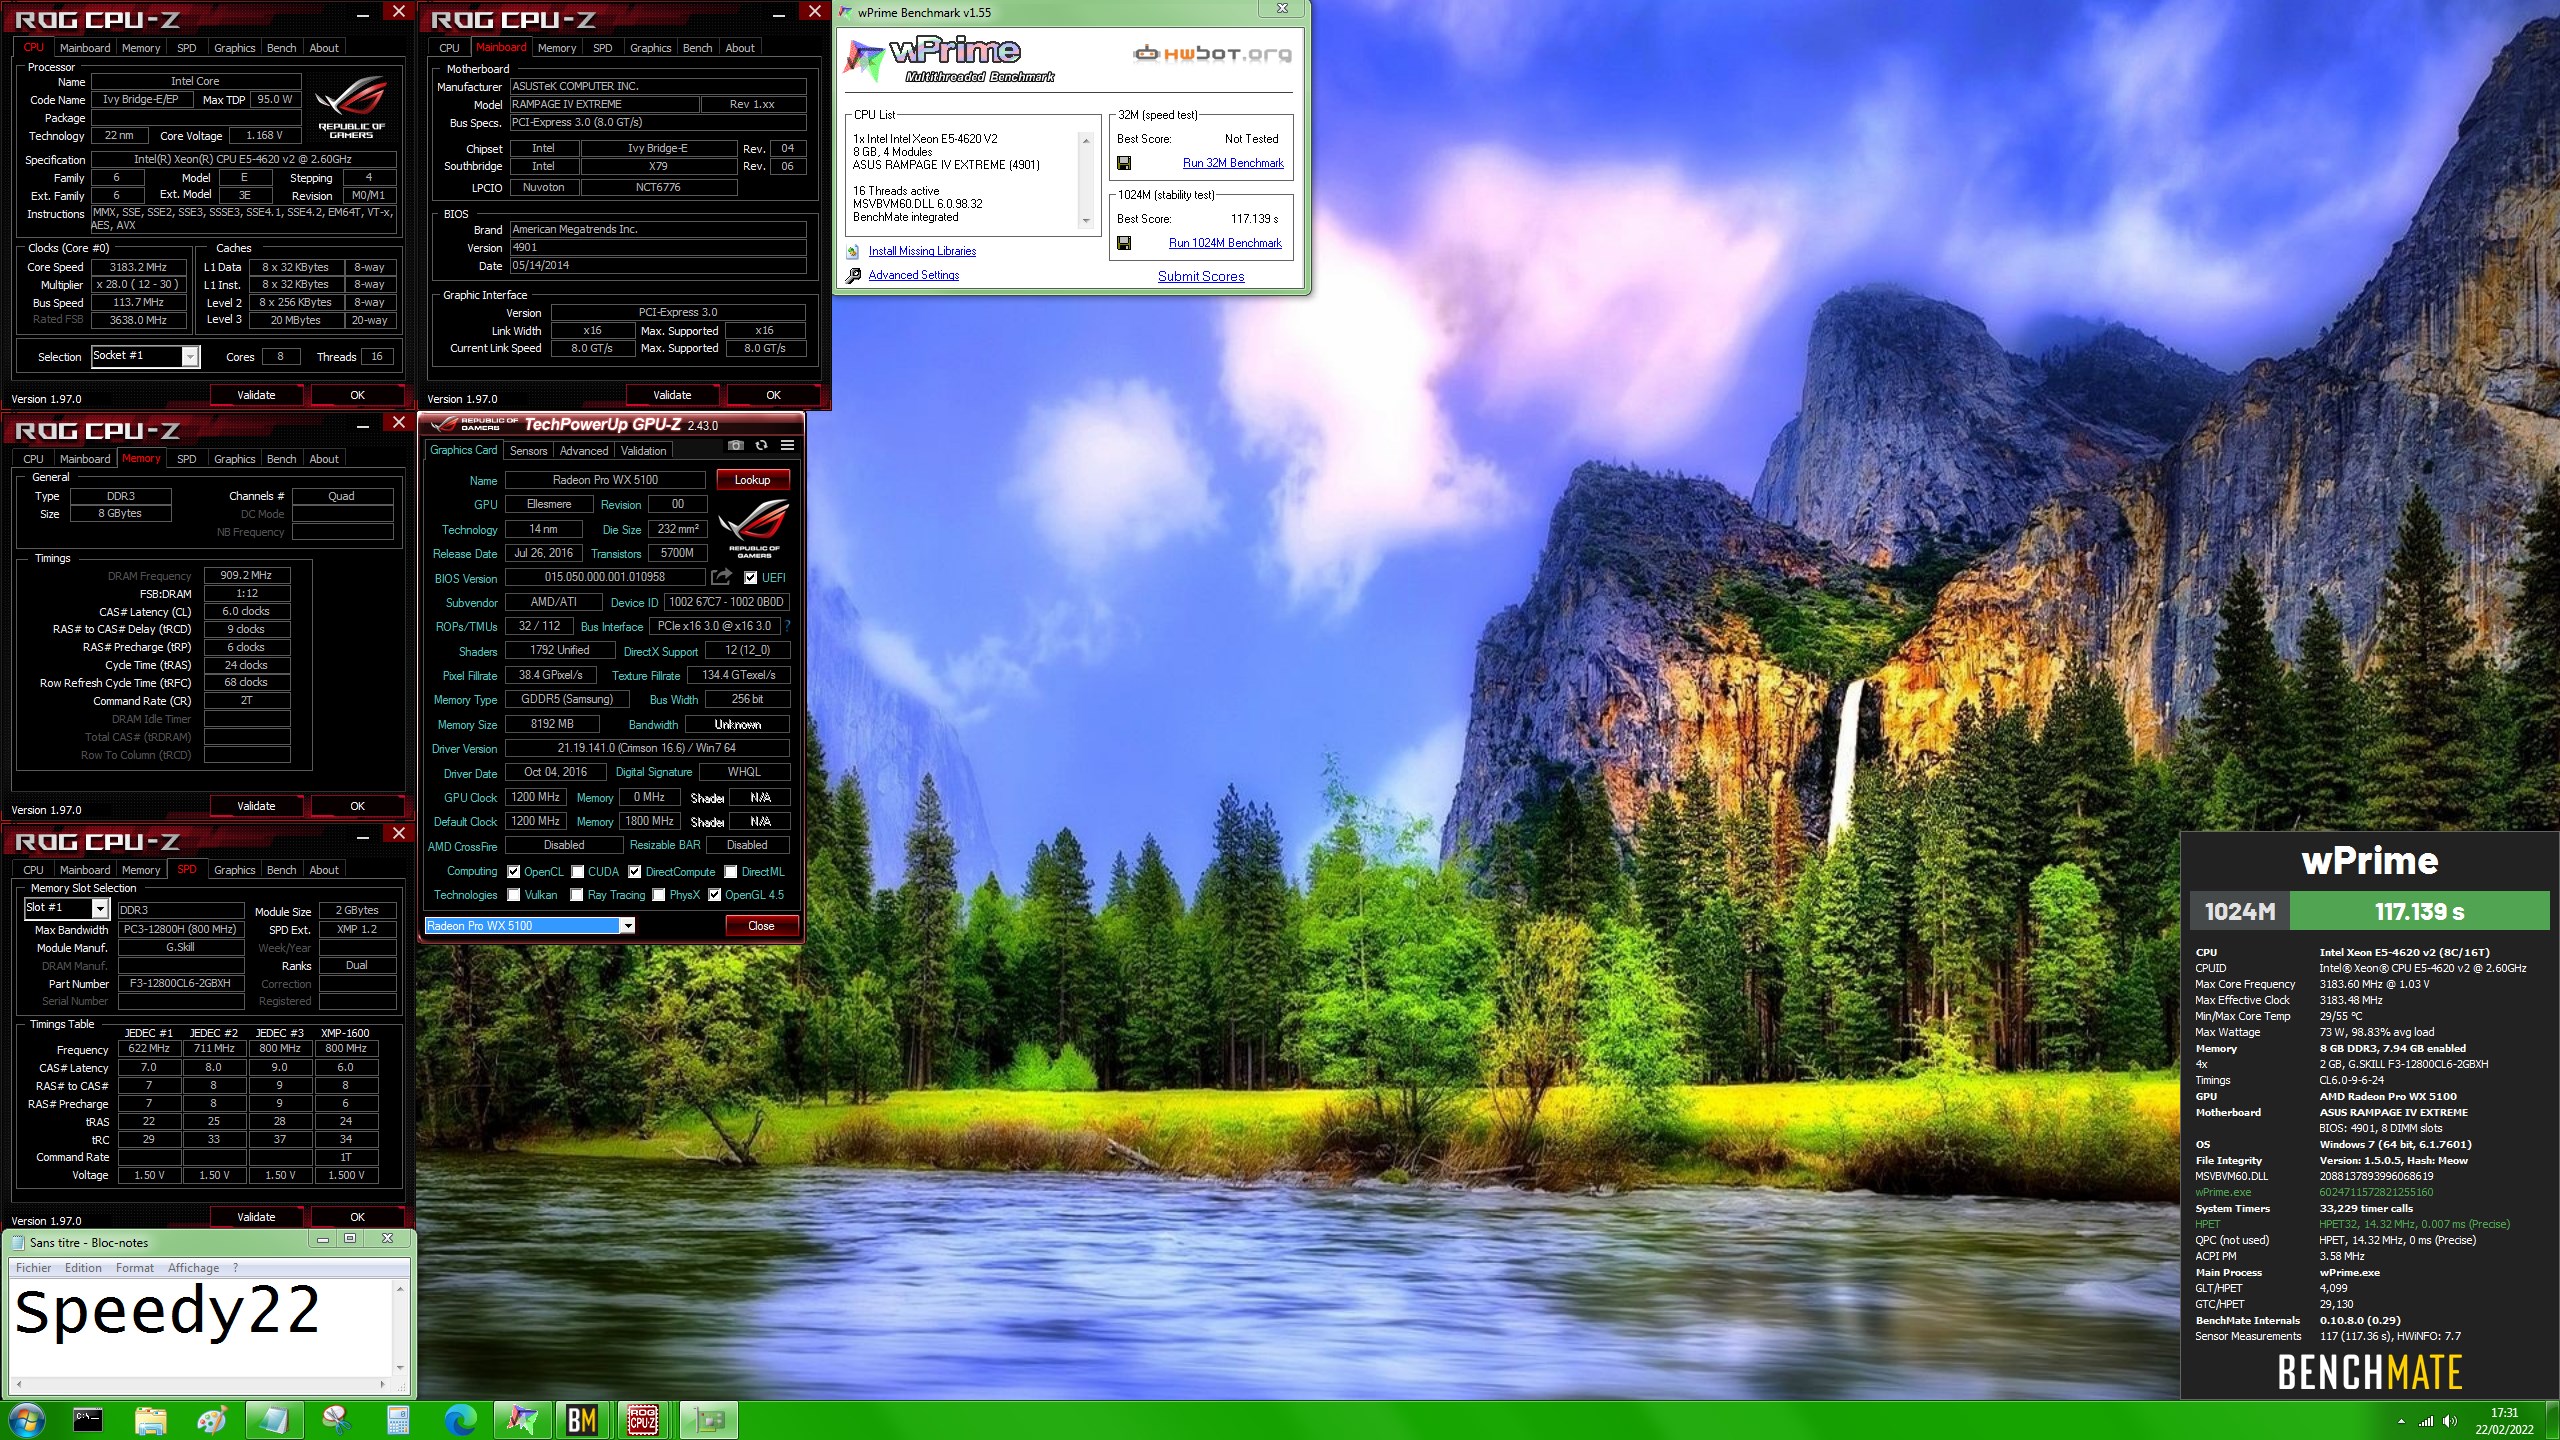
Task: Take a GPU-Z screenshot with camera icon
Action: click(736, 446)
